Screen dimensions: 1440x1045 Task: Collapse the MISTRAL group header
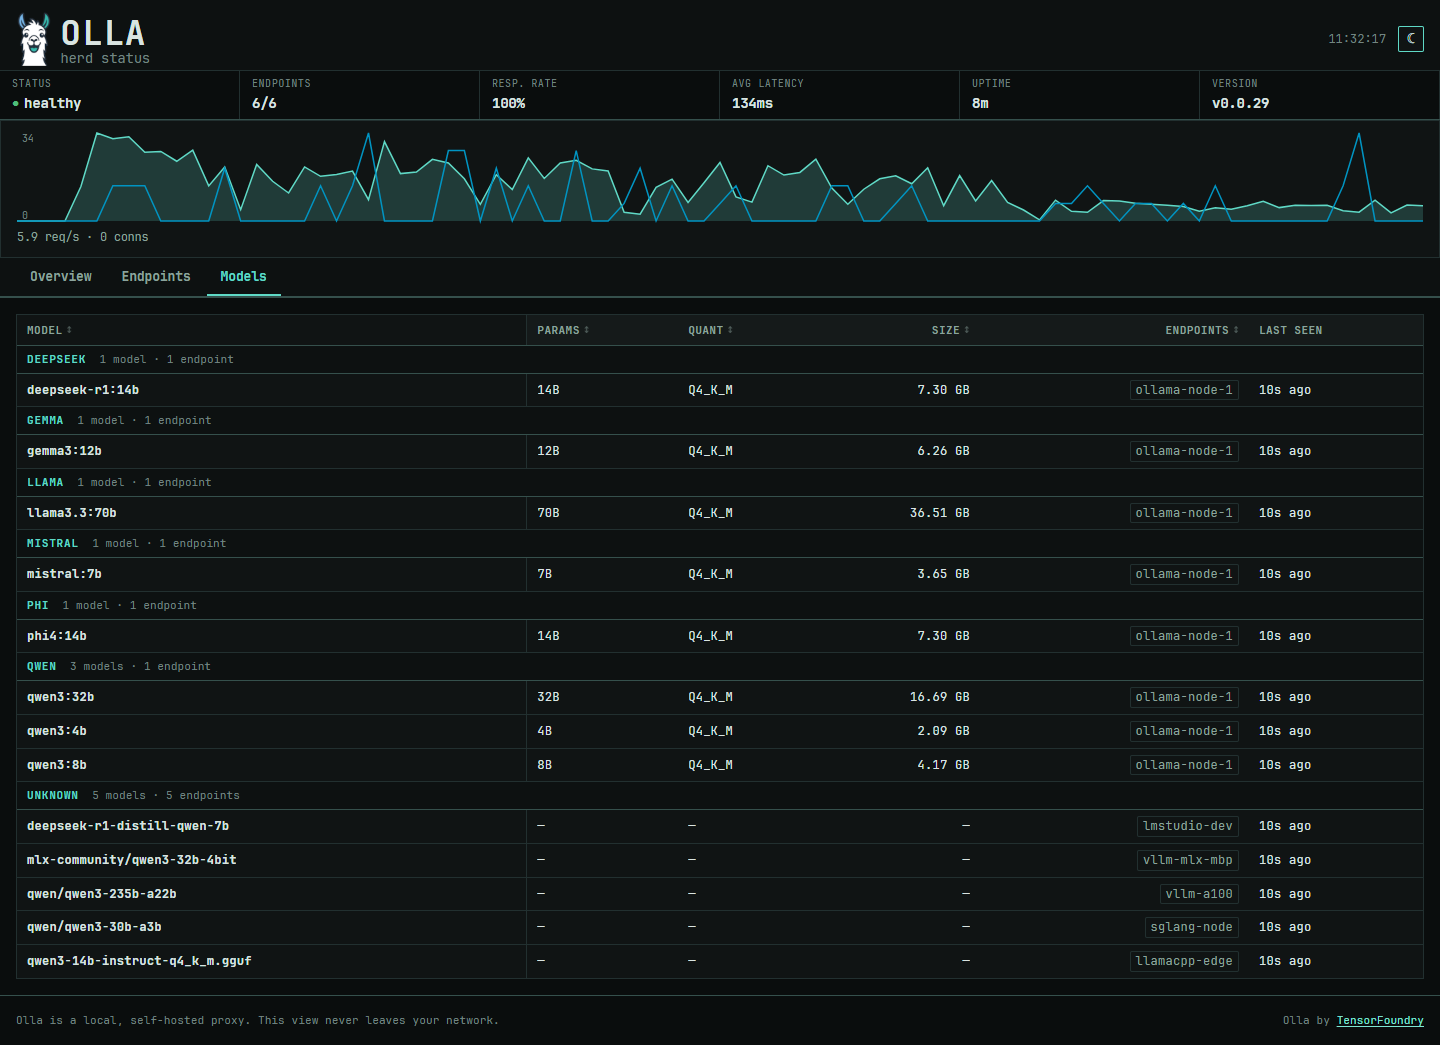click(720, 544)
